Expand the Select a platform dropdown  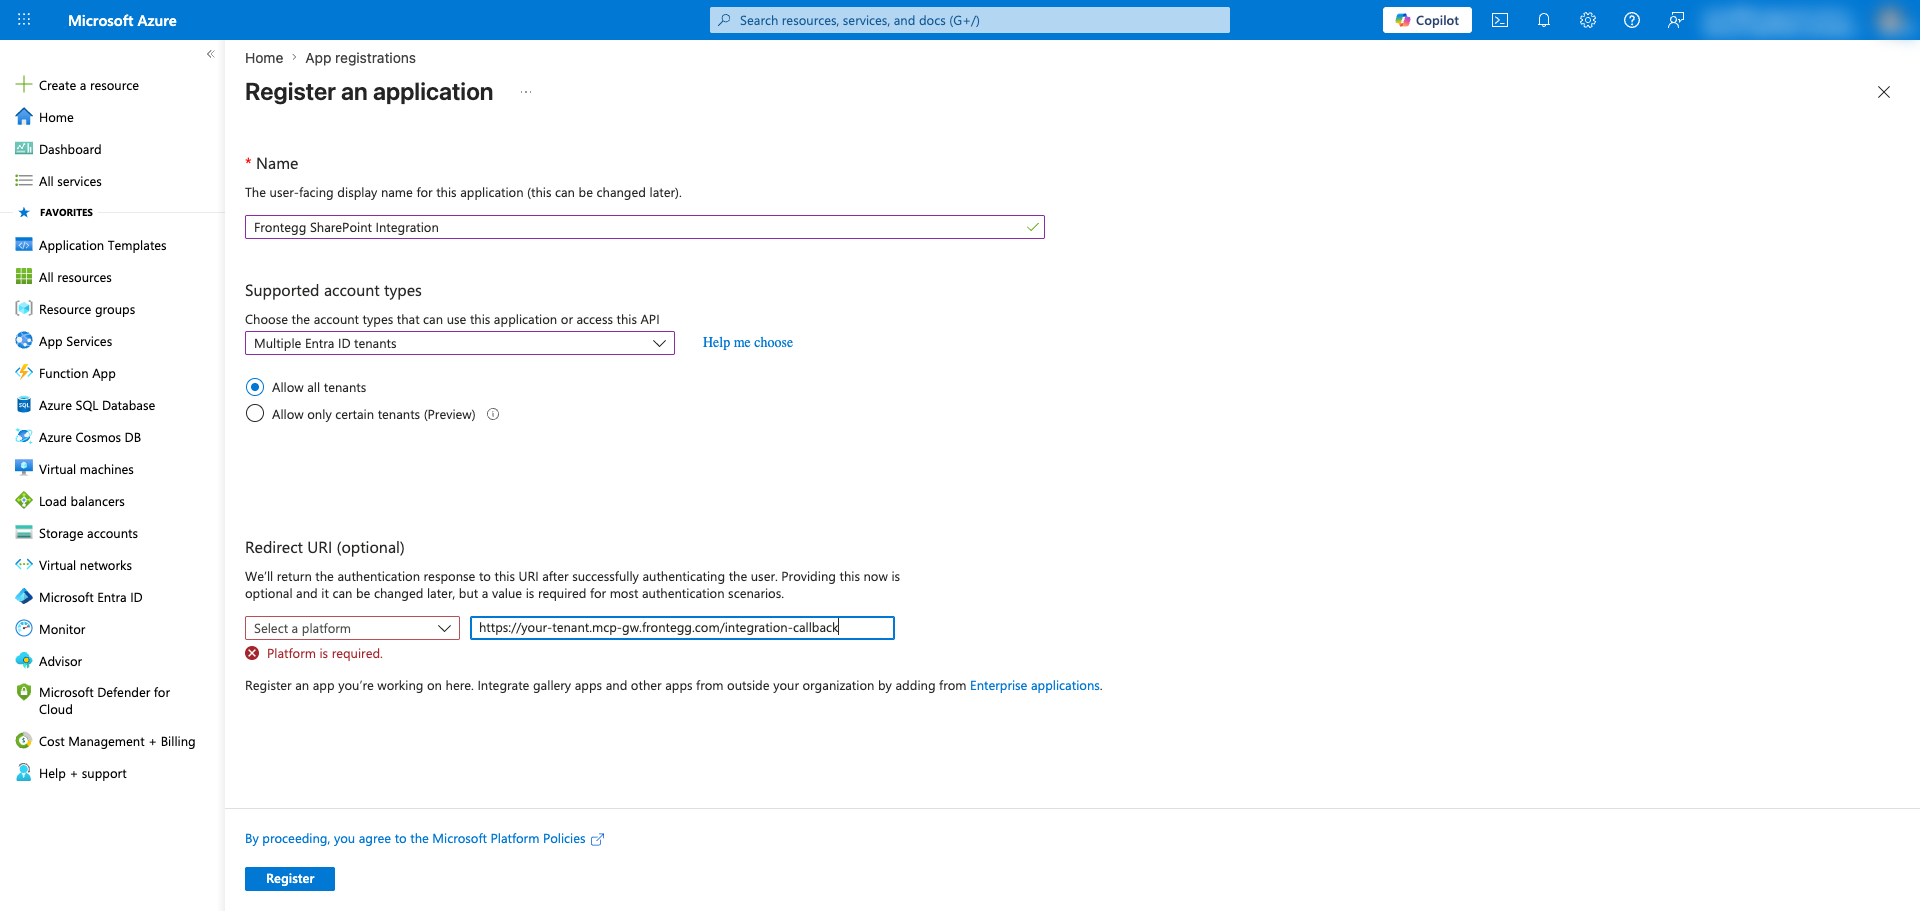pos(352,628)
